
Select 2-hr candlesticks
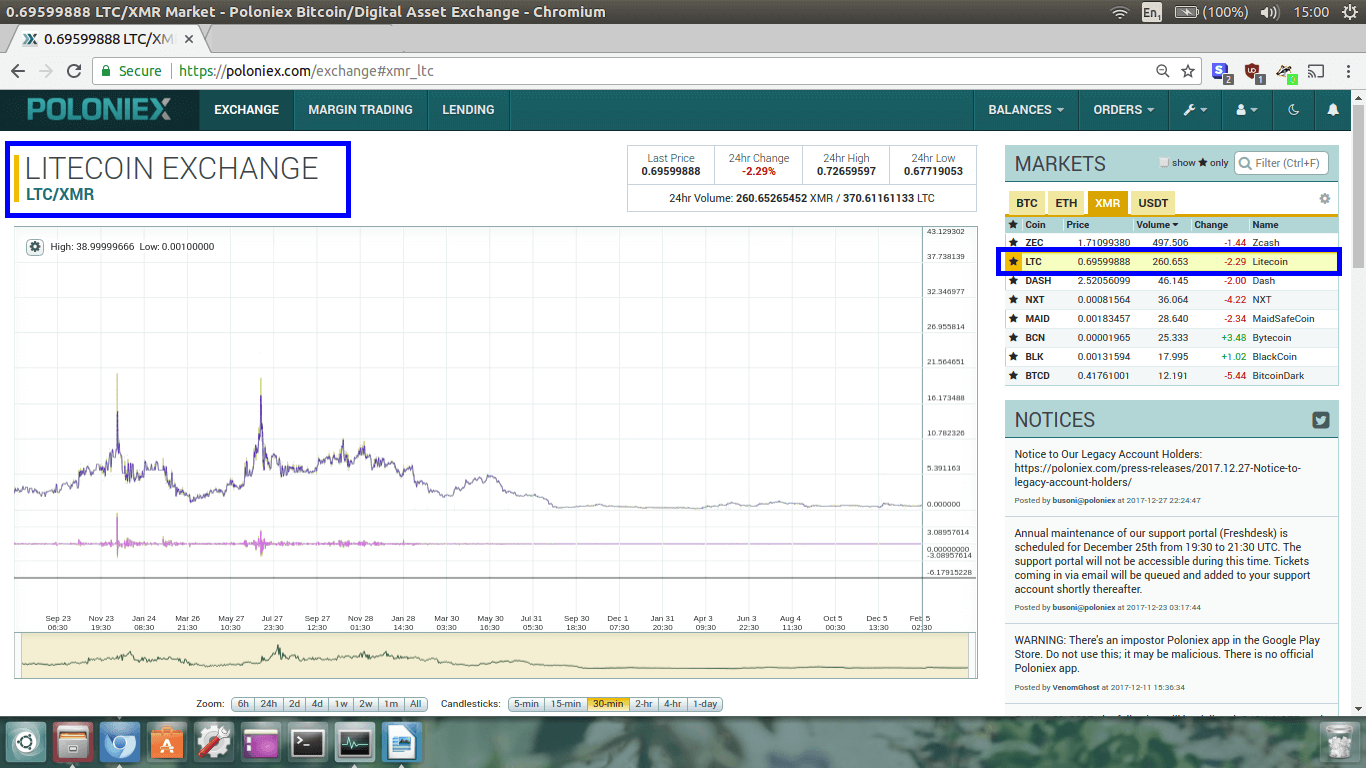coord(643,704)
